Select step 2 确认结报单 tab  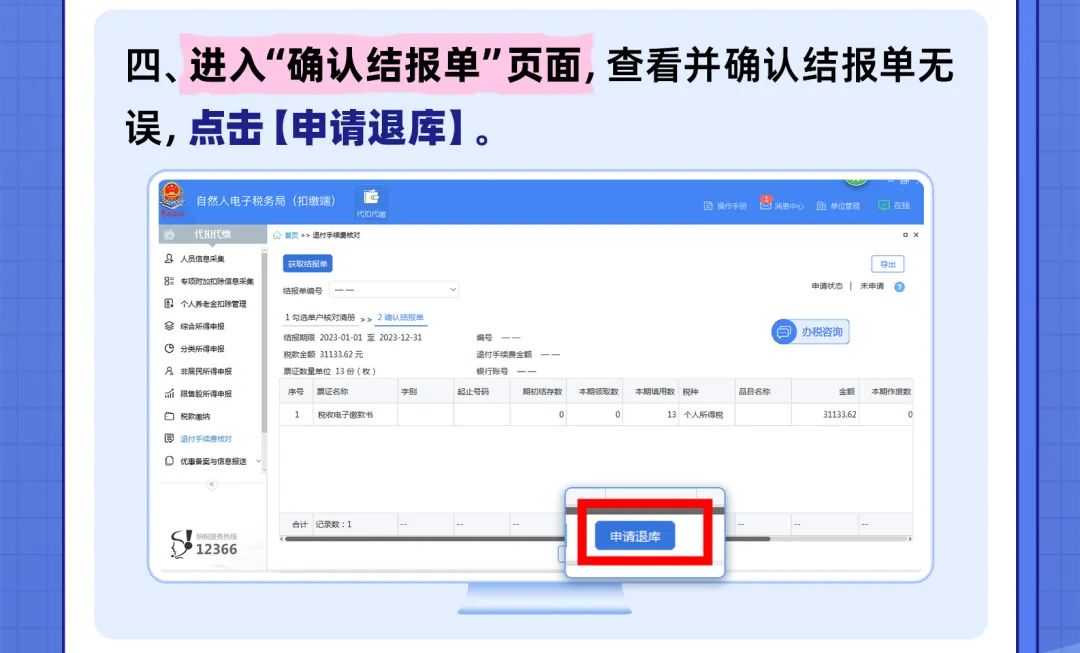pyautogui.click(x=401, y=318)
